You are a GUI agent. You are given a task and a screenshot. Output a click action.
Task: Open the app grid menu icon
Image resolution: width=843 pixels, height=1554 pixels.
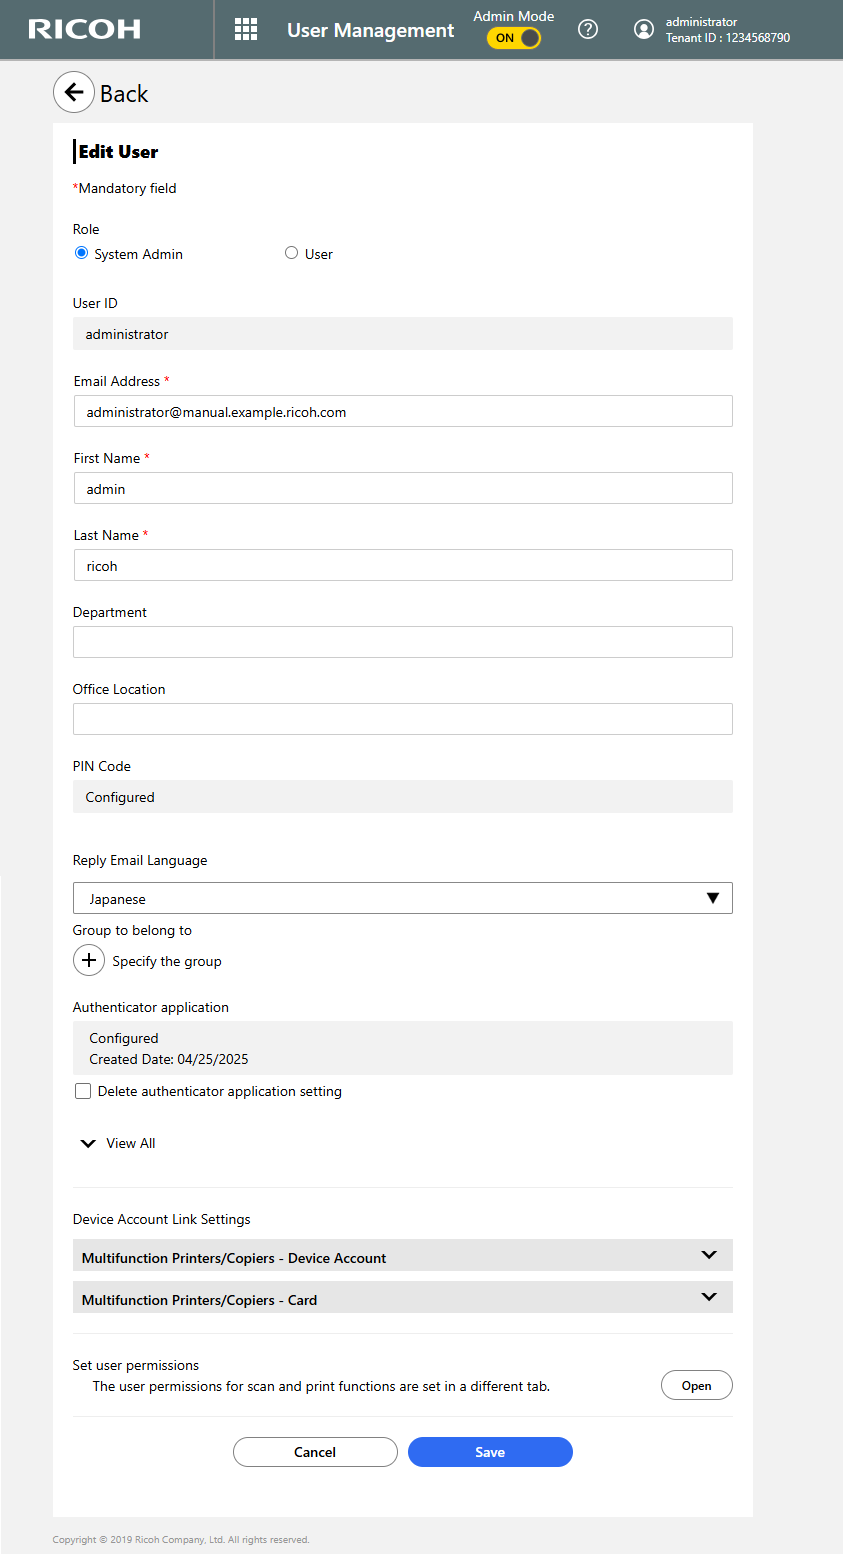coord(246,29)
